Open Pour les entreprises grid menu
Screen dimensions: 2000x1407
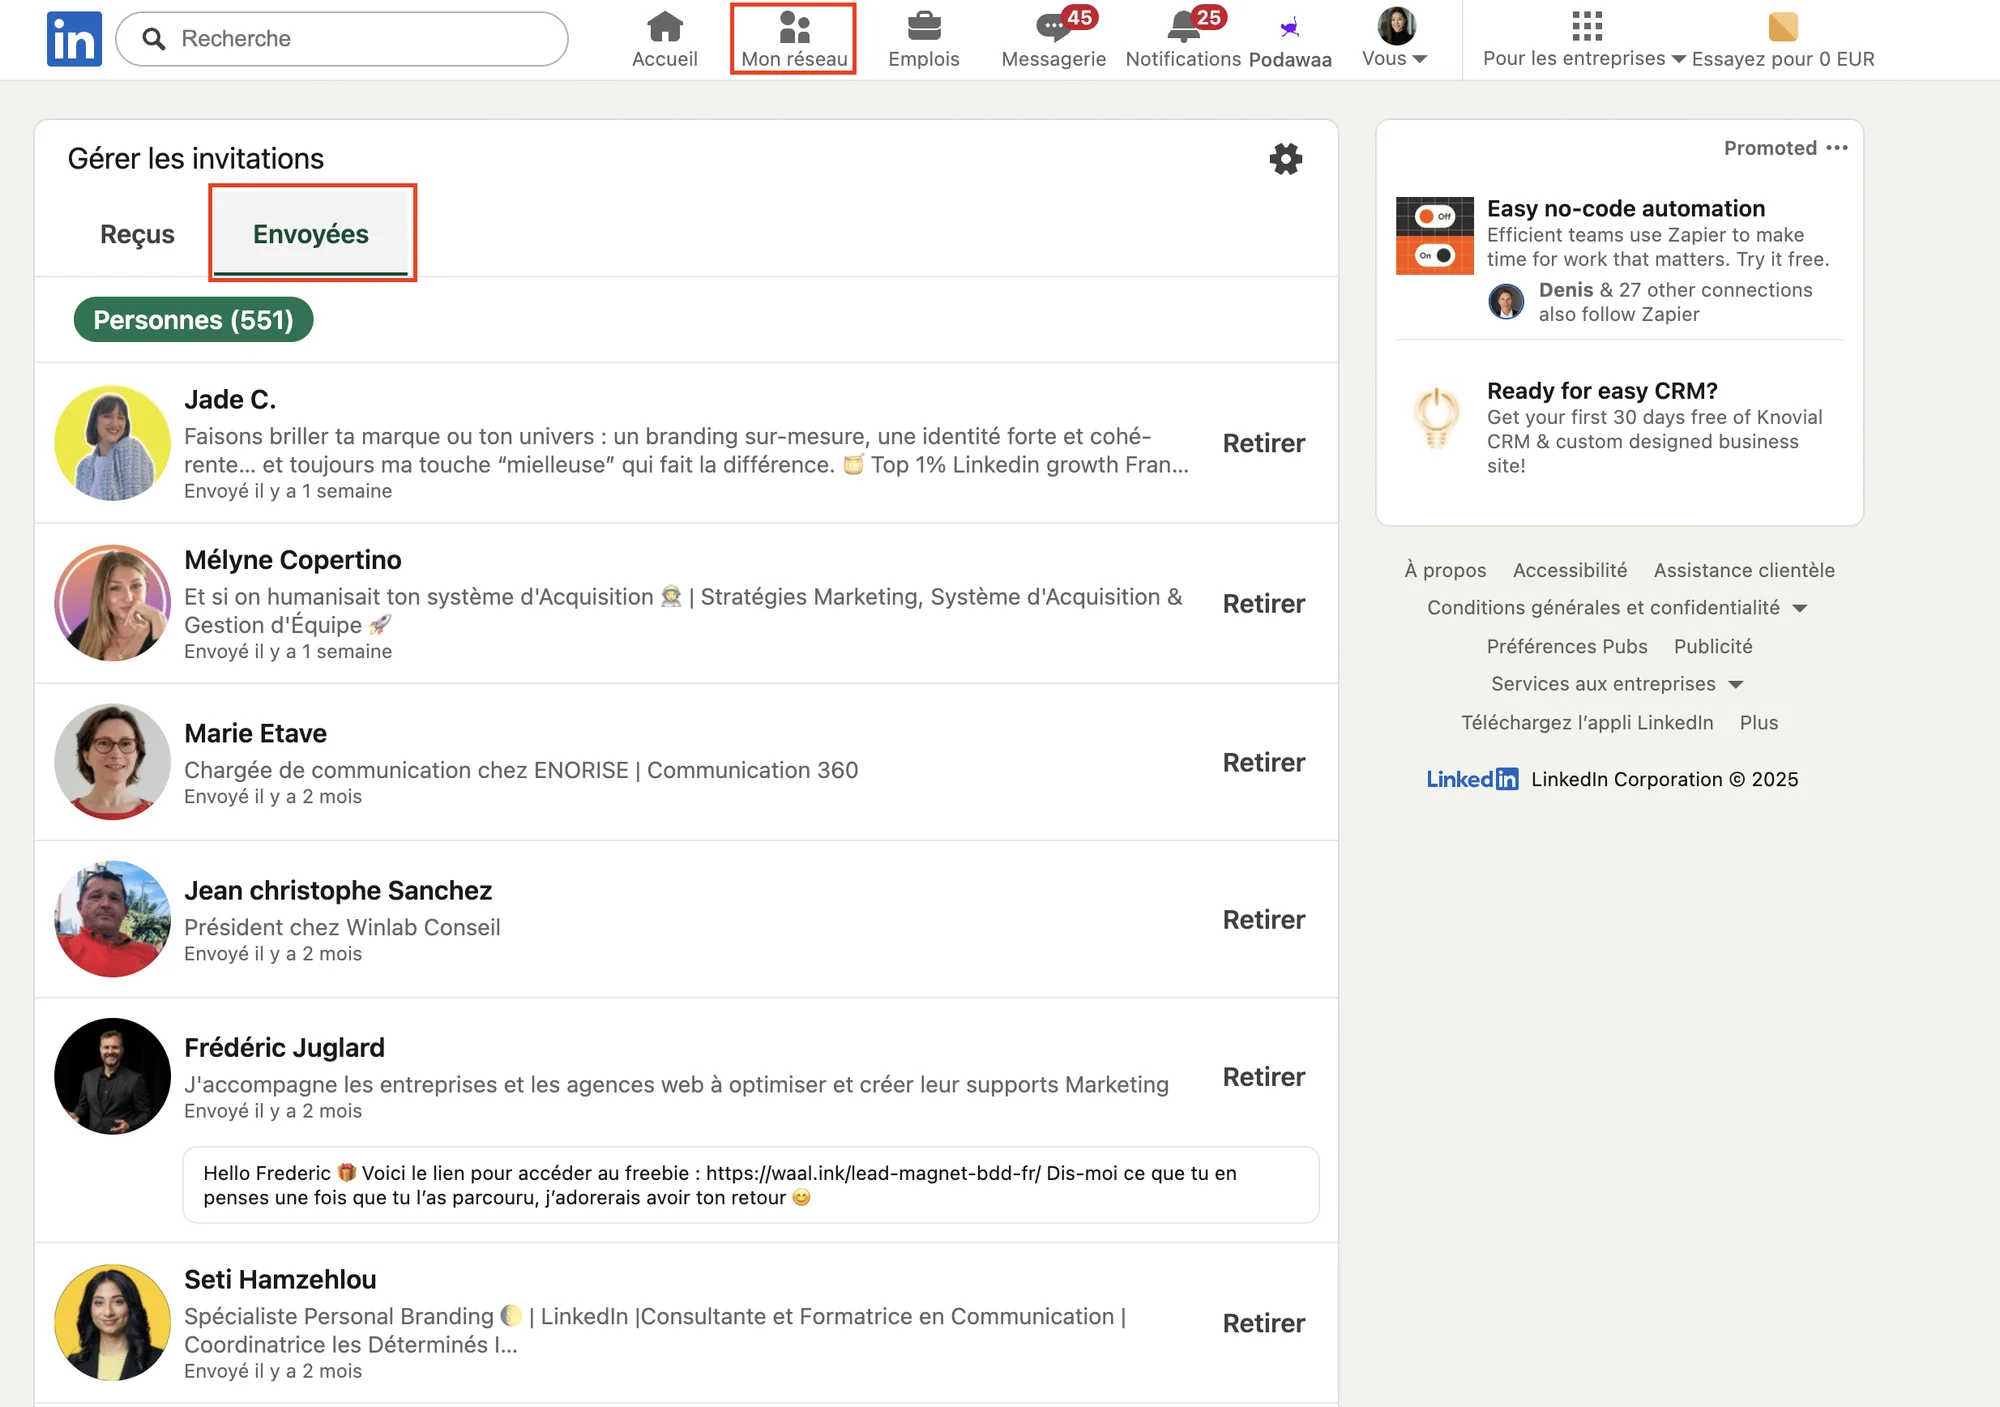[1585, 39]
